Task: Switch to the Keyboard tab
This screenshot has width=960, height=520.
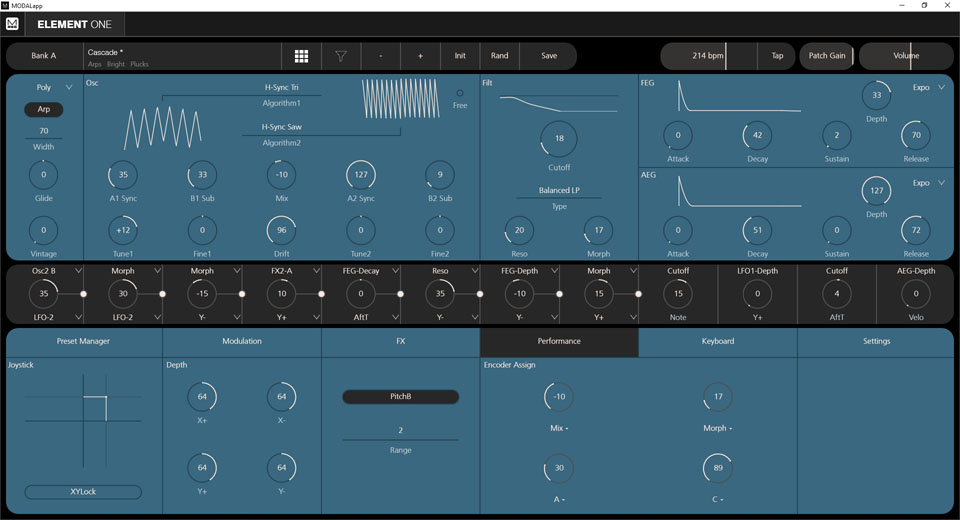Action: (x=718, y=341)
